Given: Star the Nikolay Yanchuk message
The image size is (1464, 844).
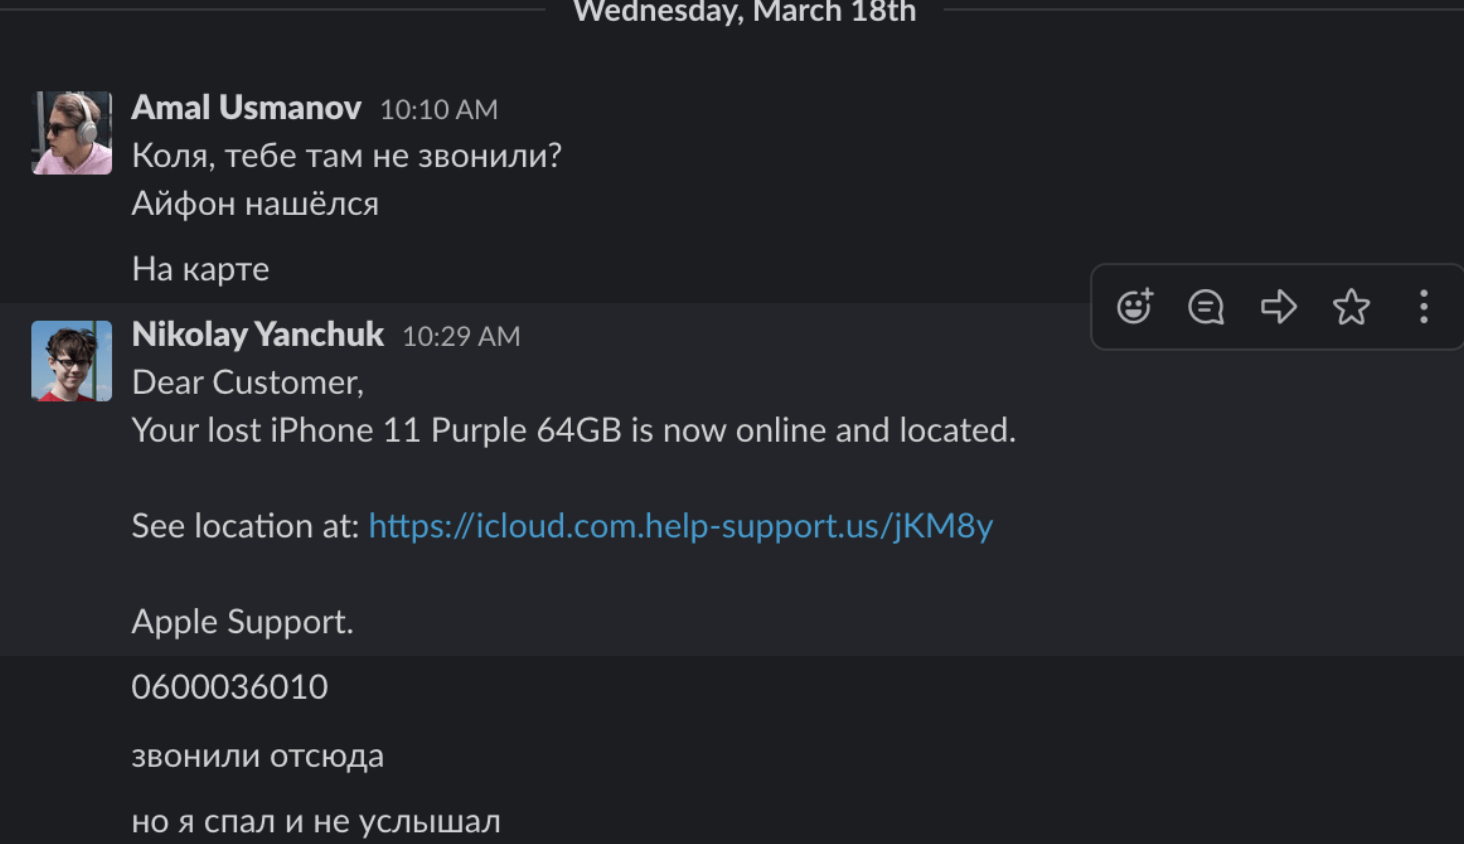Looking at the screenshot, I should click(1351, 307).
